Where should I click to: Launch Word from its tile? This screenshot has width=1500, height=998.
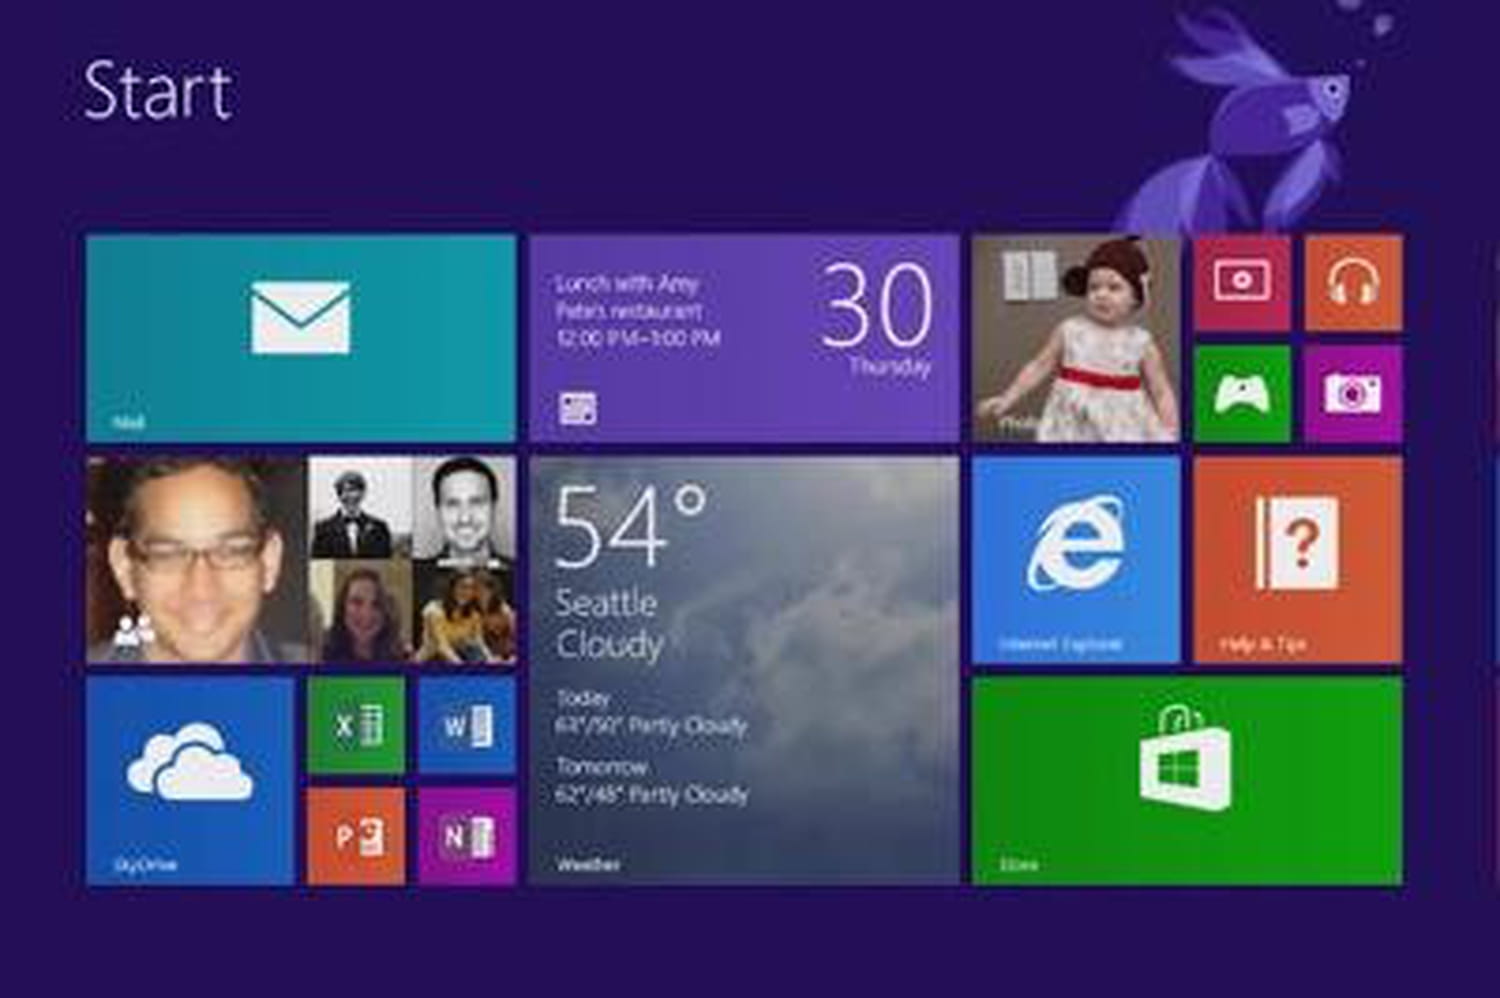(x=467, y=725)
